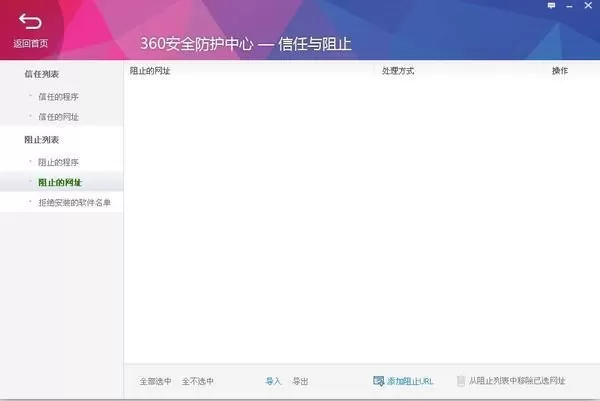Open 信任的程序 in the sidebar
The height and width of the screenshot is (401, 600).
point(58,97)
